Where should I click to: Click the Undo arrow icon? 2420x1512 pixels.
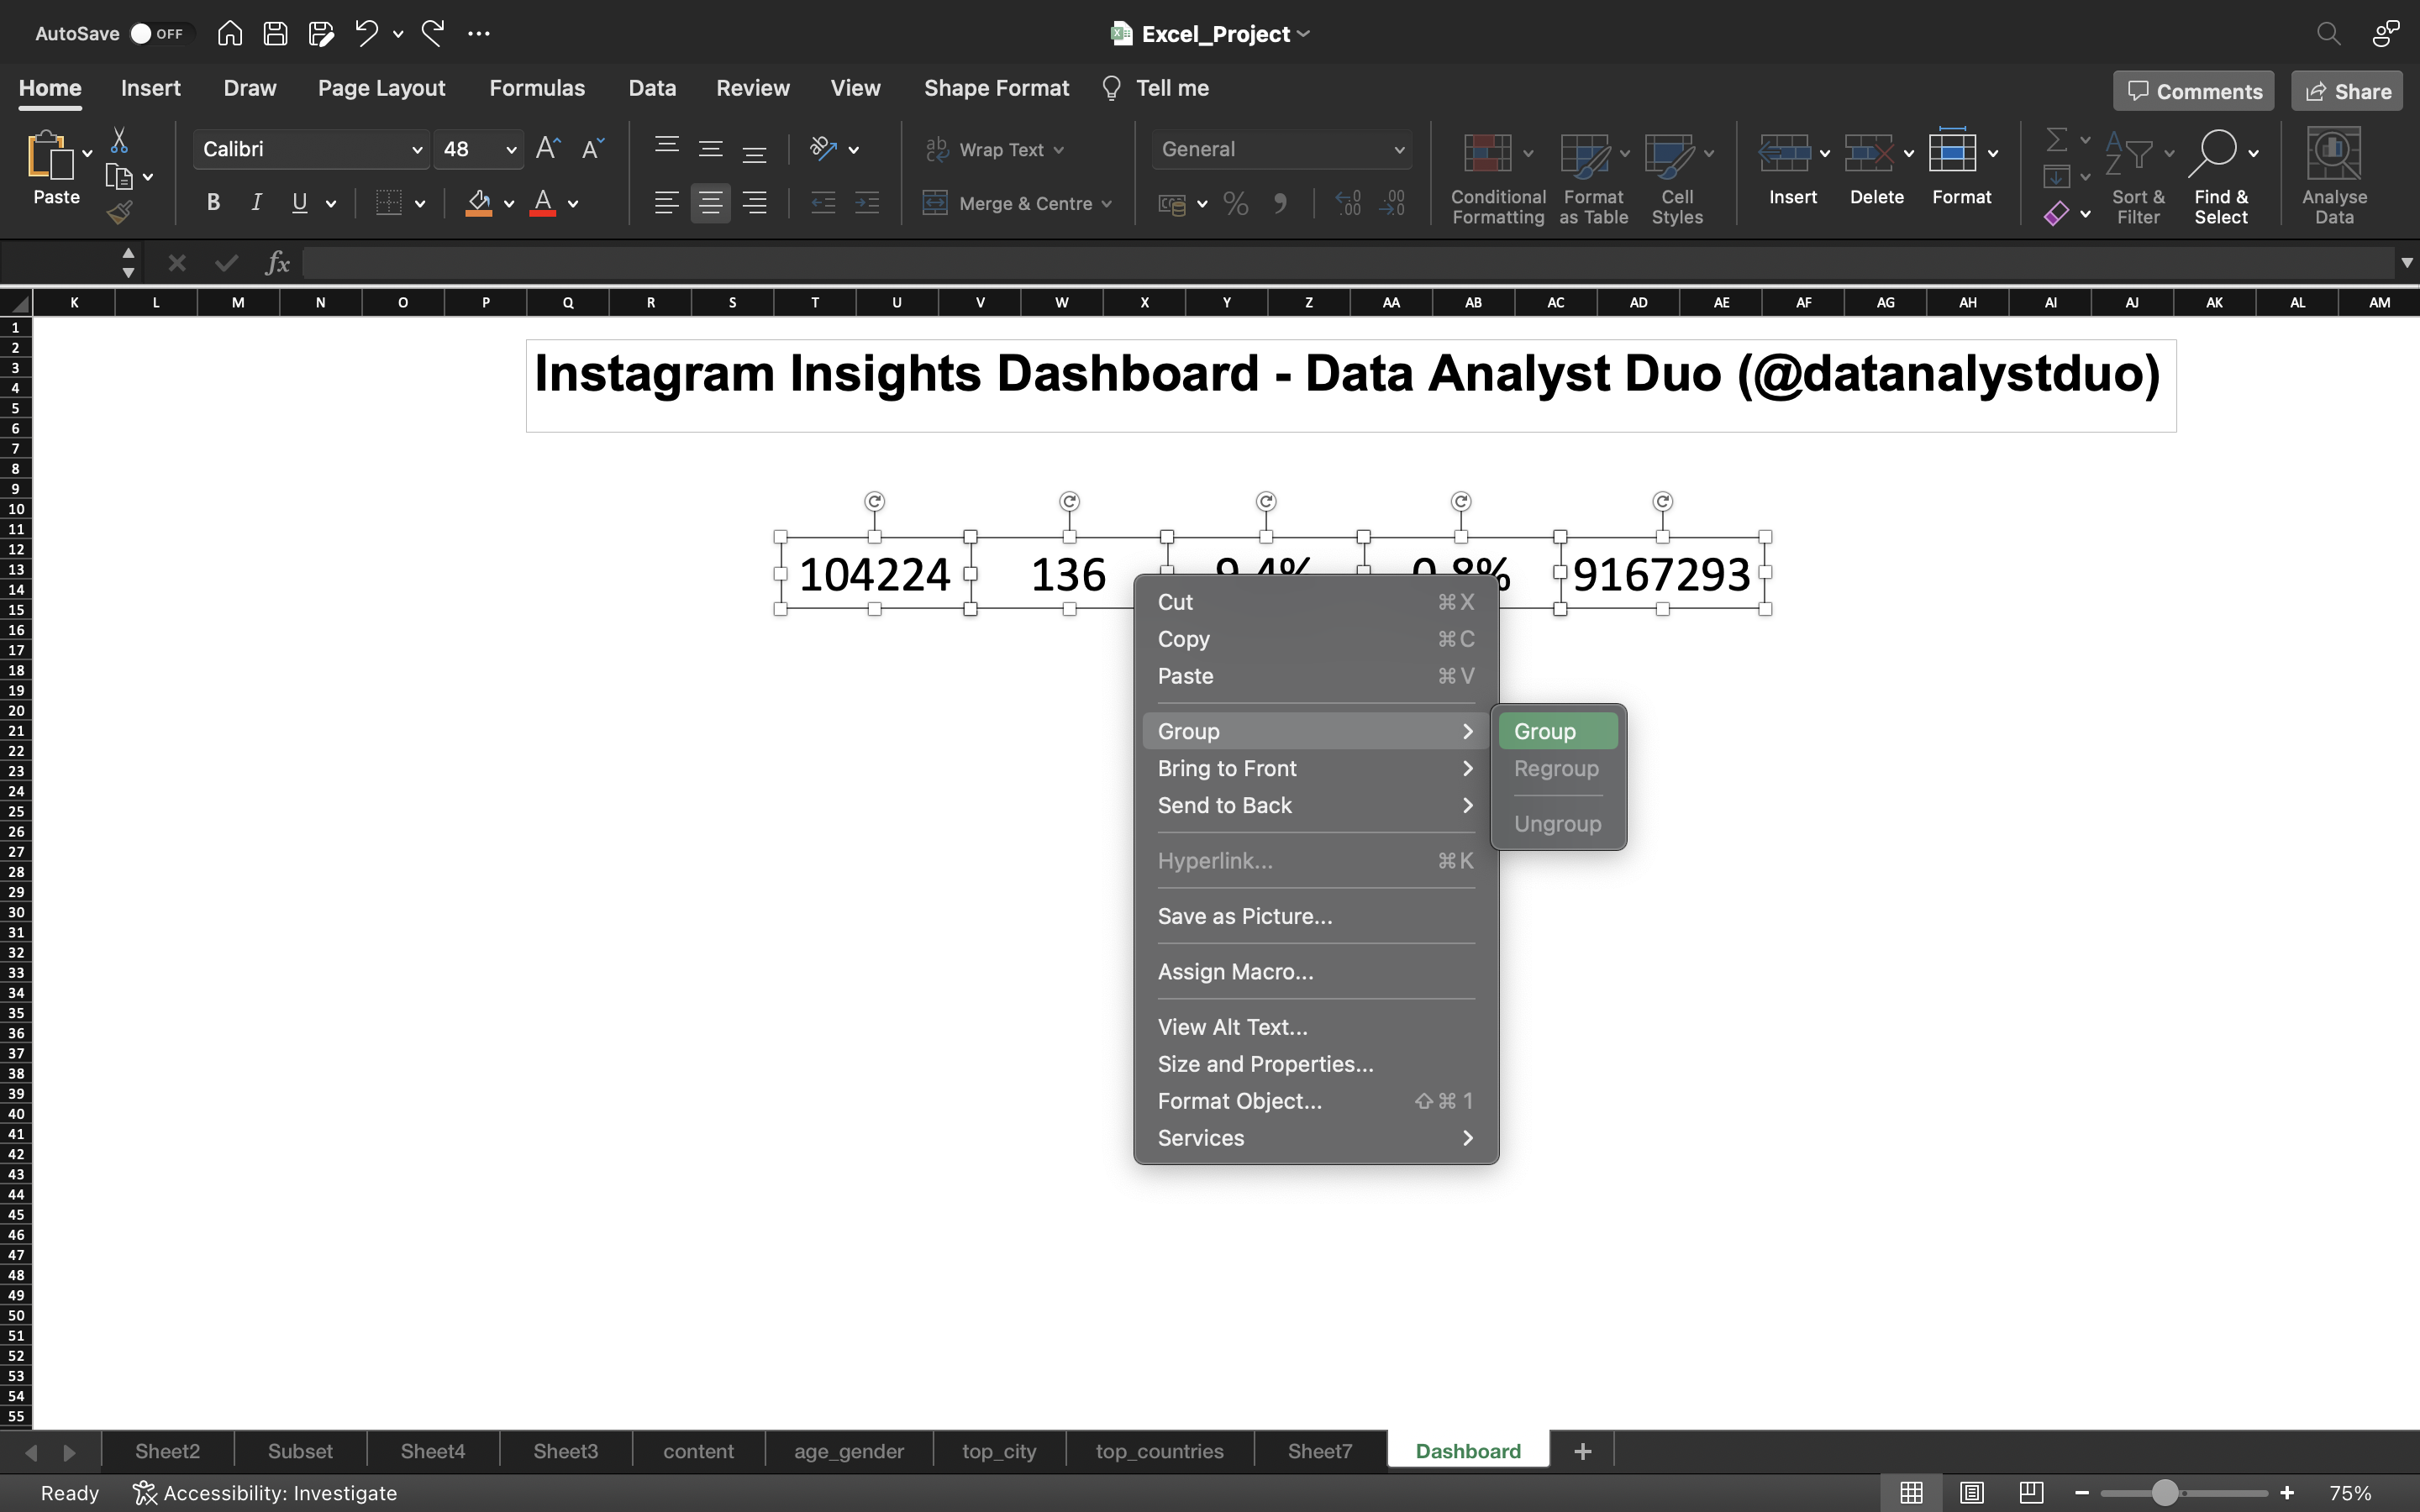(366, 33)
